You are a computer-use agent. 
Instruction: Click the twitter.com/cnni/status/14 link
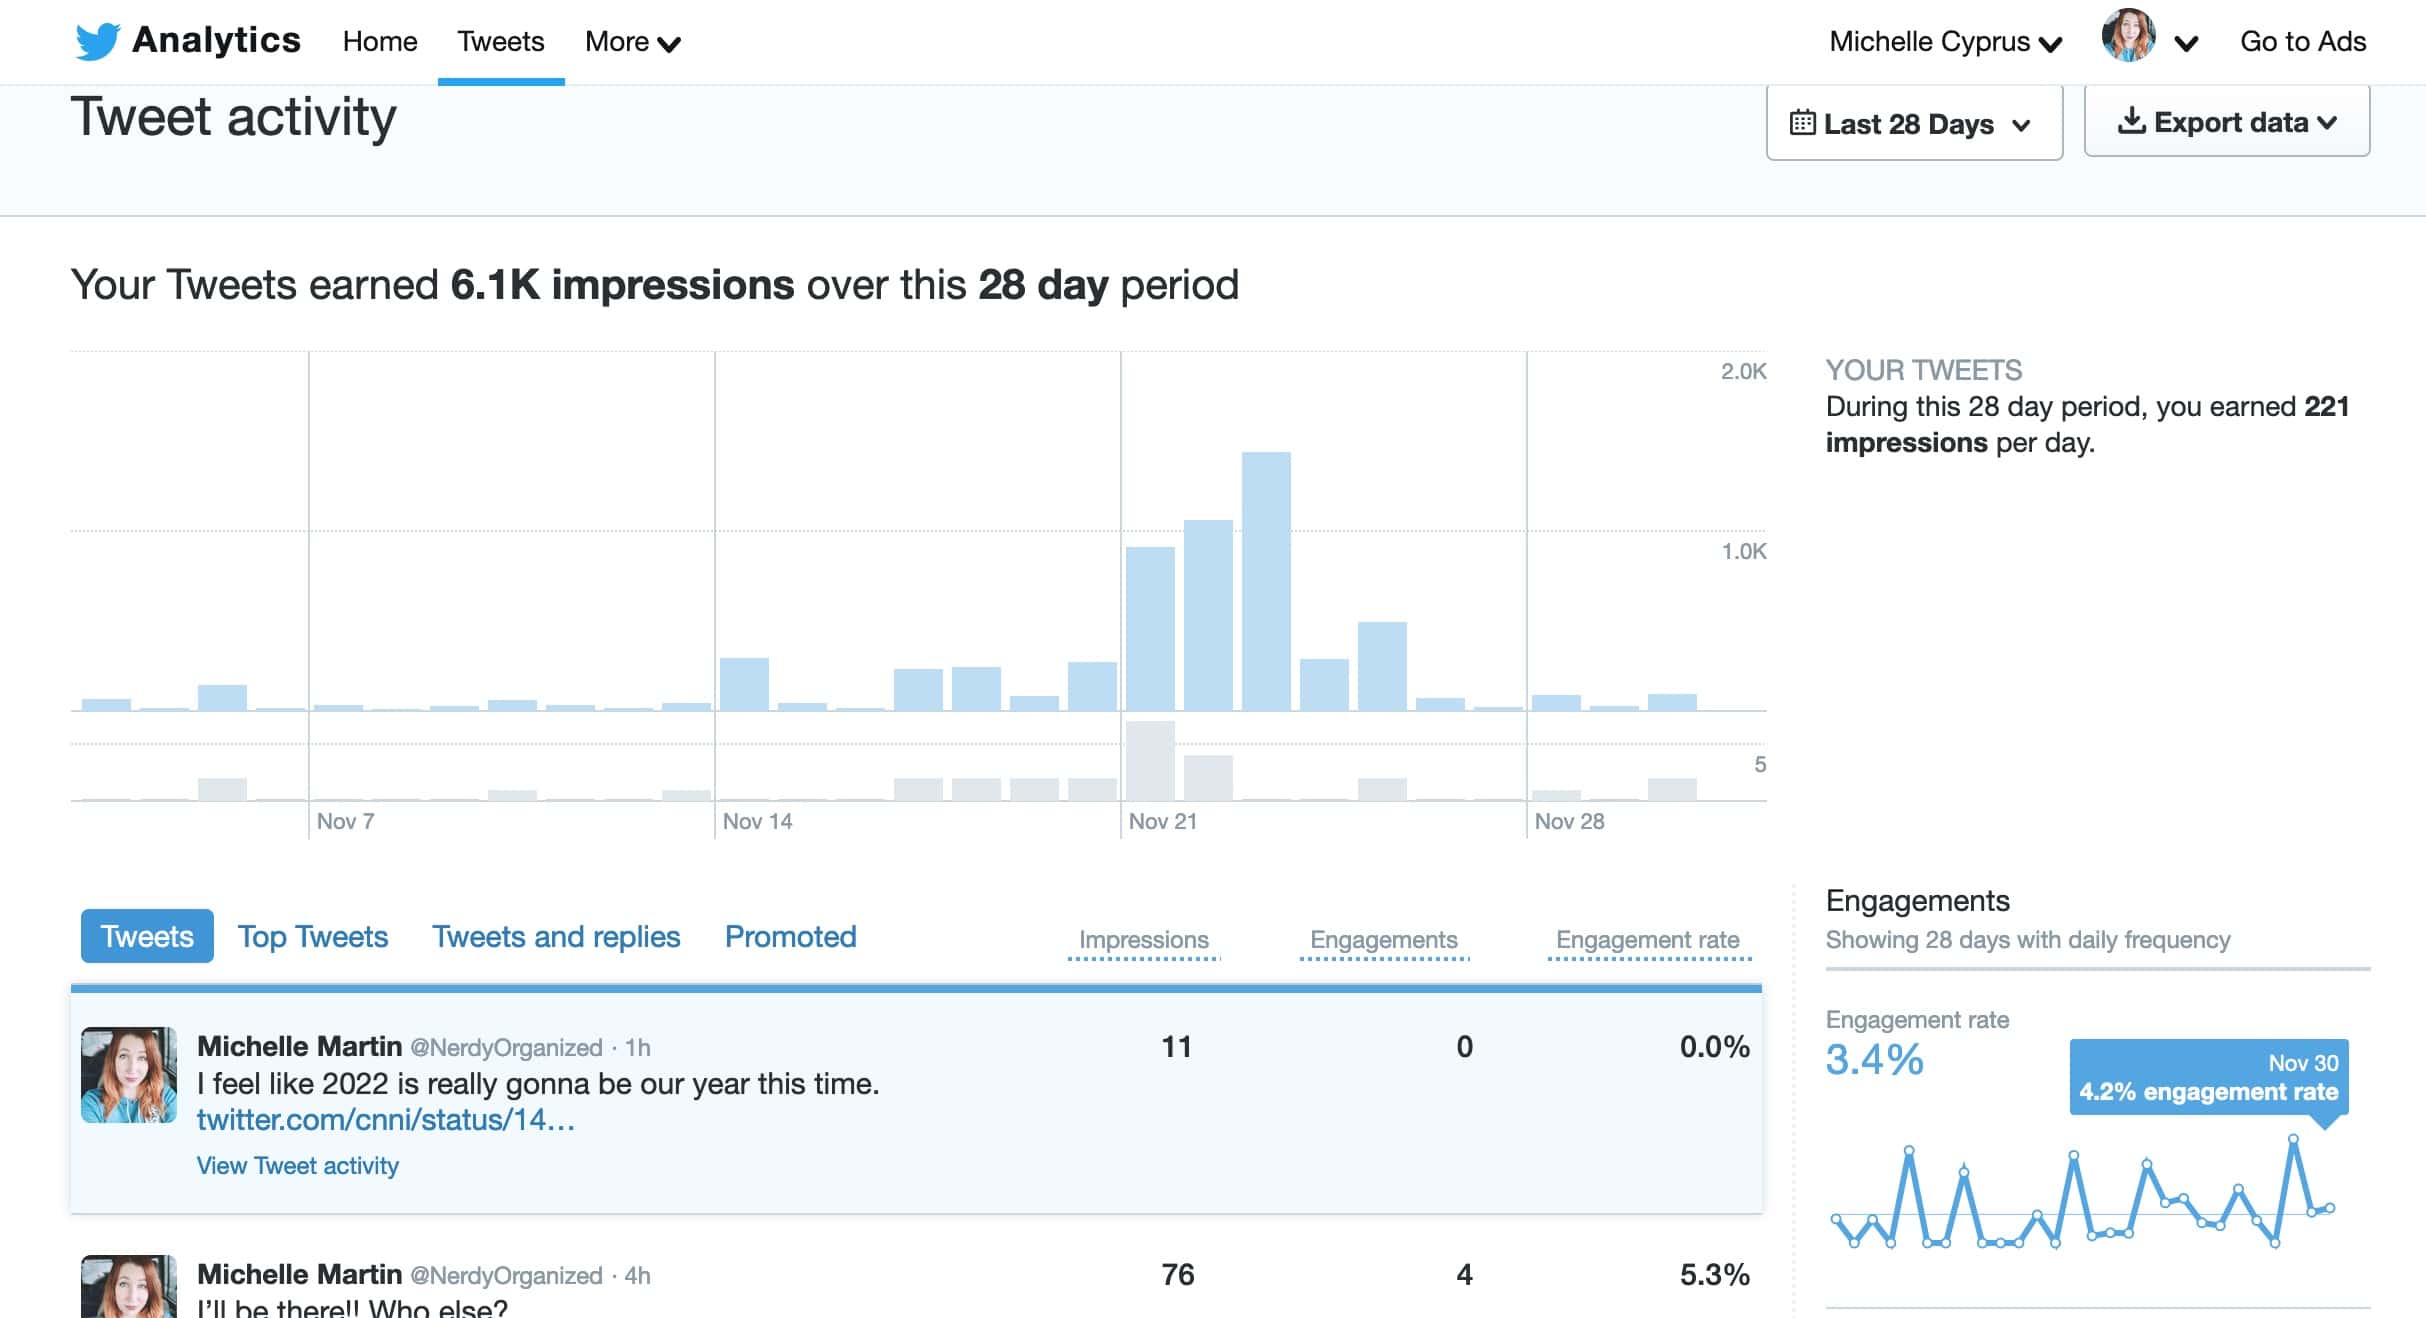tap(381, 1120)
